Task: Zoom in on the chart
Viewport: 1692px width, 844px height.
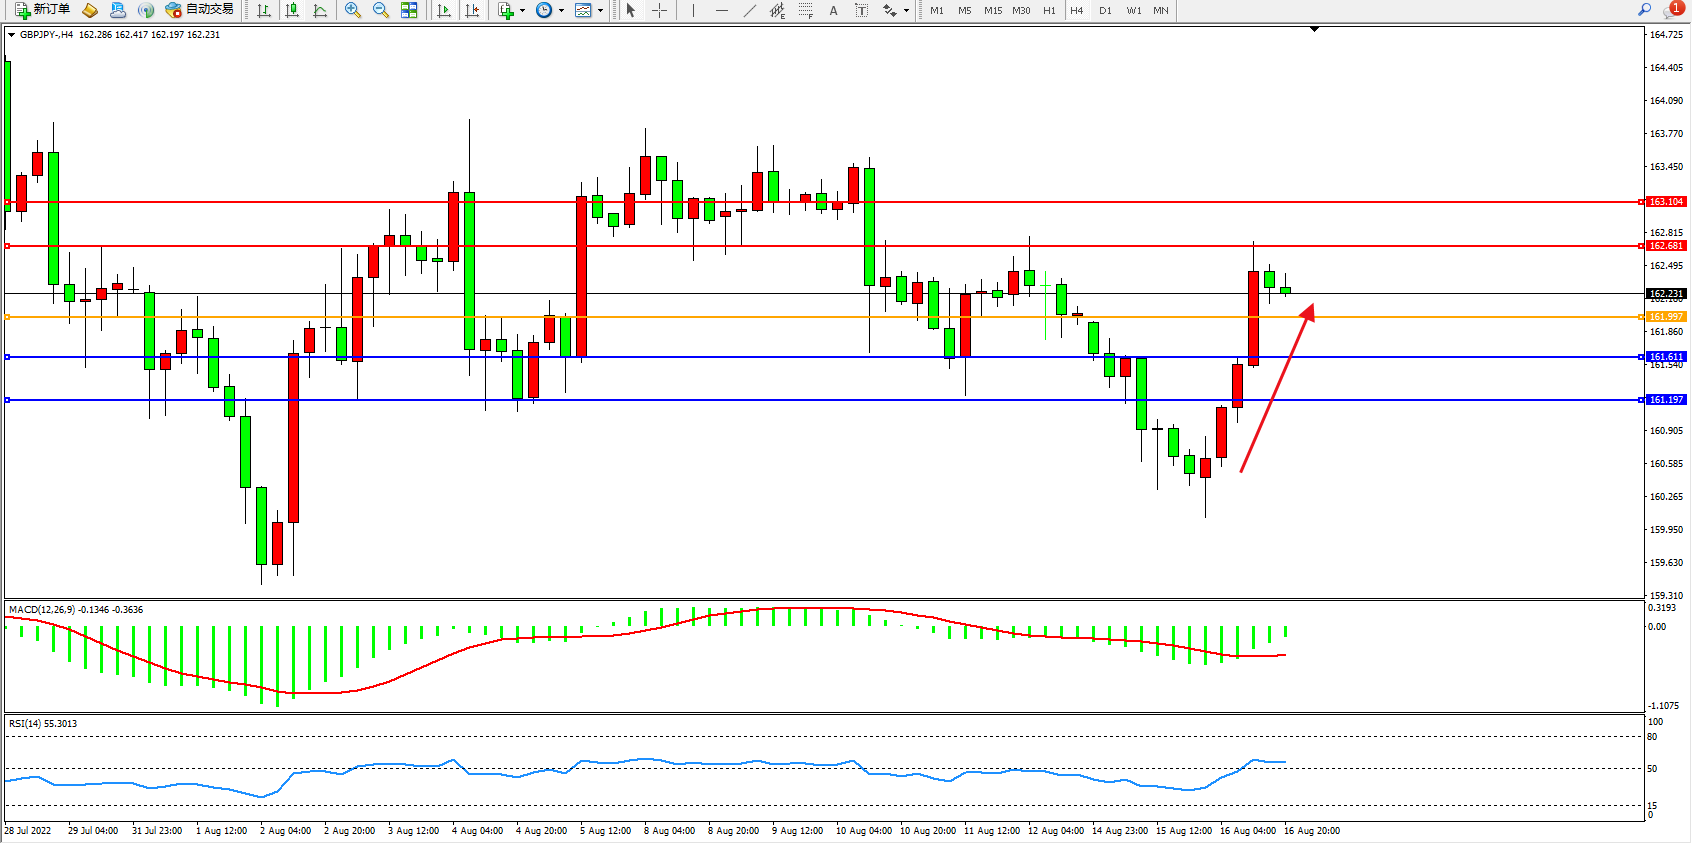Action: point(352,10)
